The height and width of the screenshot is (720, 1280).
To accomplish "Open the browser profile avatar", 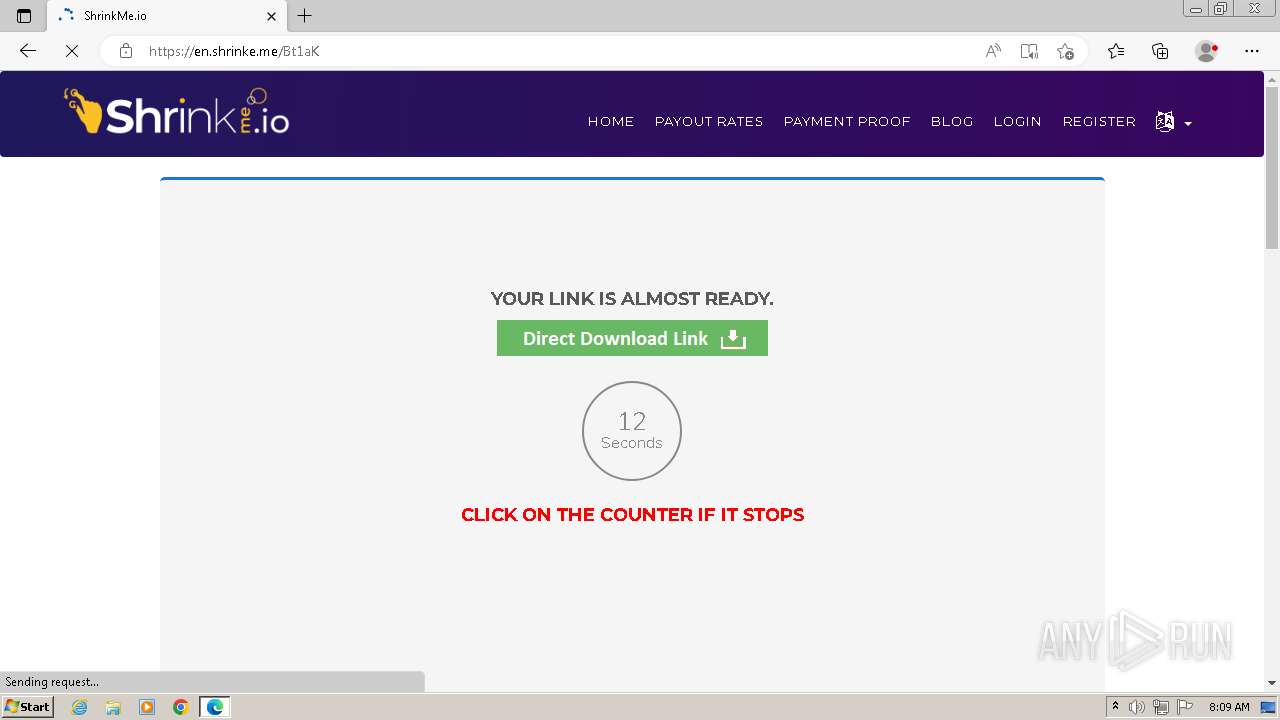I will tap(1207, 51).
